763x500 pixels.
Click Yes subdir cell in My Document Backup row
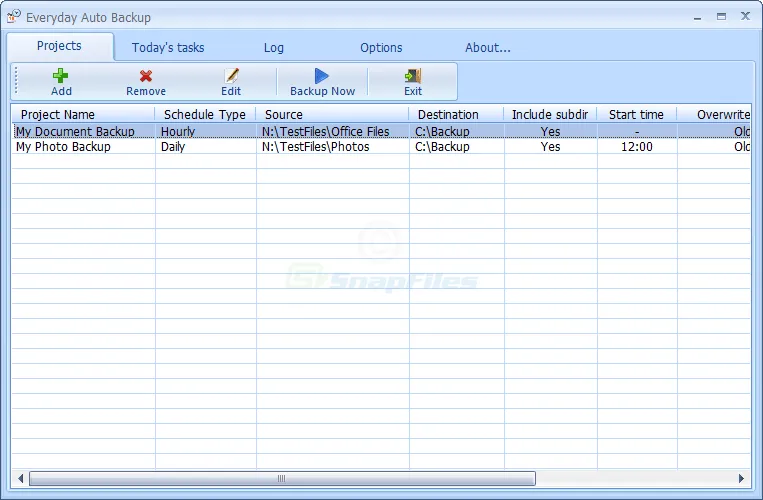coord(550,131)
